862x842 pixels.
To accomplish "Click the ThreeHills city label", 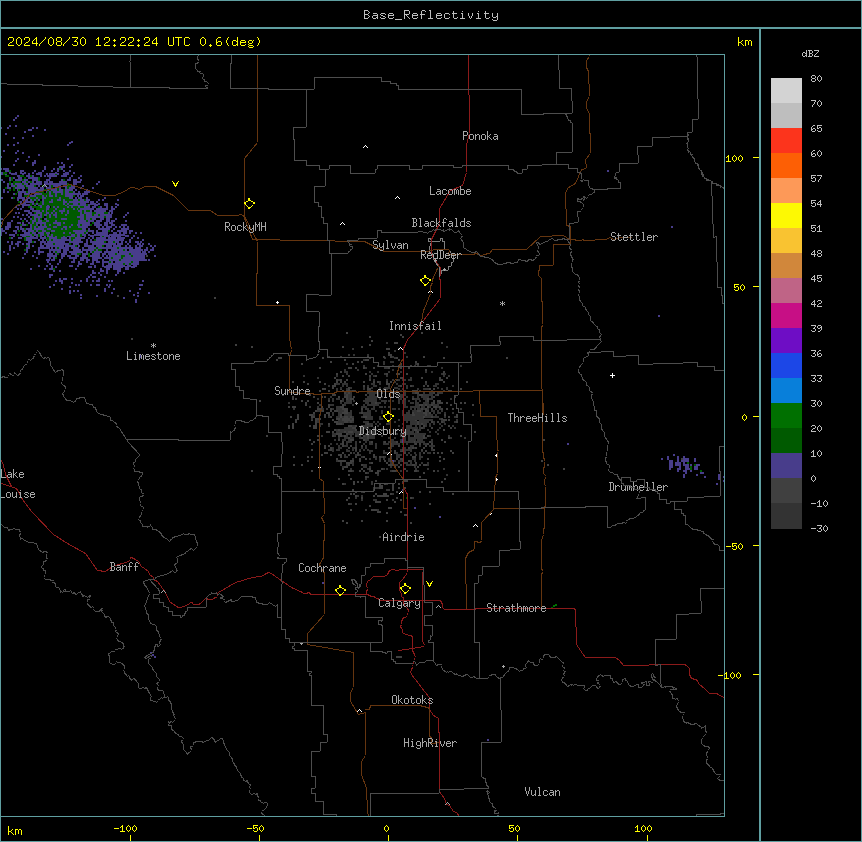I will point(537,418).
